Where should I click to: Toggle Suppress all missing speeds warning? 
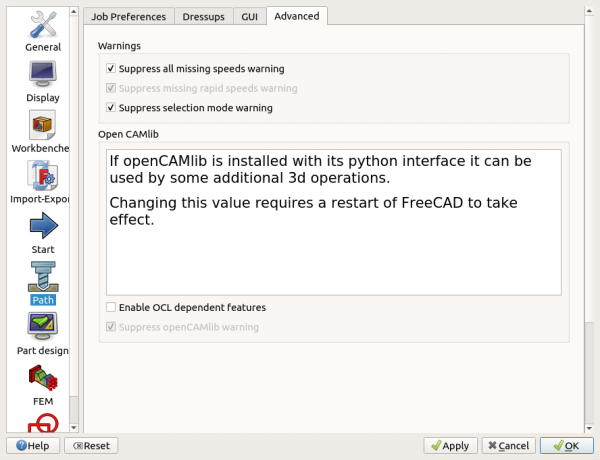[195, 69]
